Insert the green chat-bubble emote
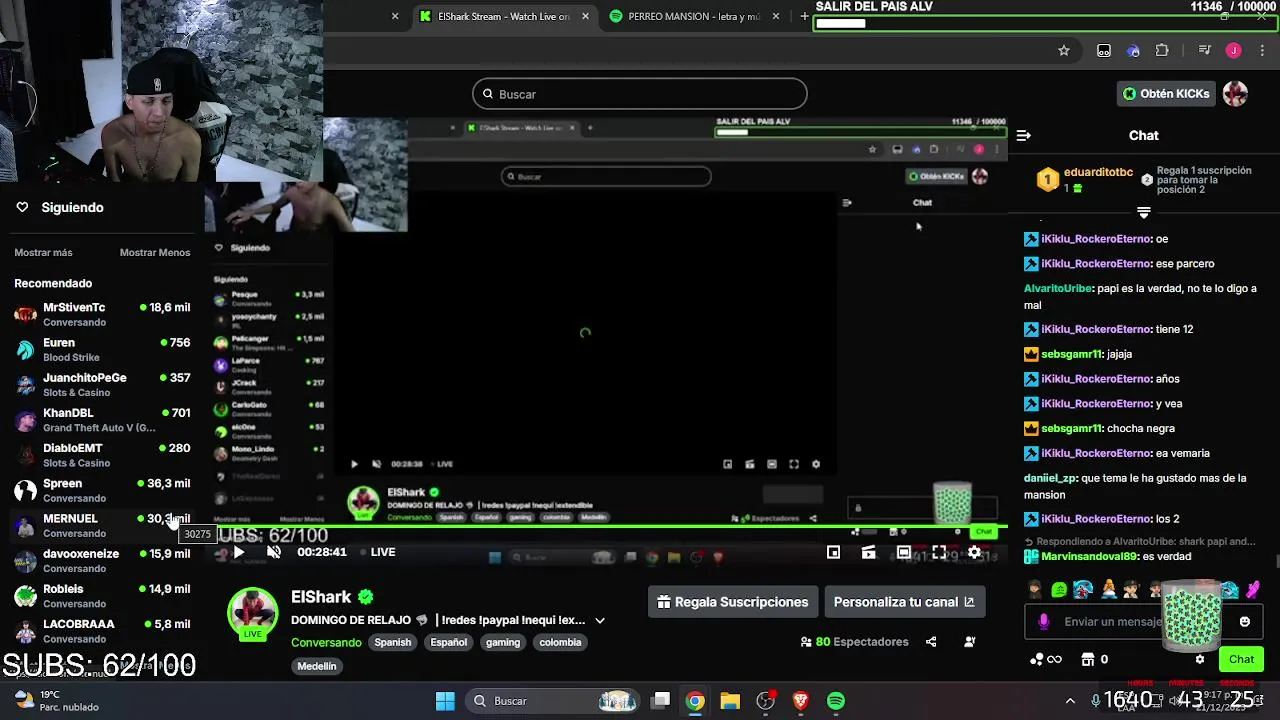 click(x=1059, y=590)
